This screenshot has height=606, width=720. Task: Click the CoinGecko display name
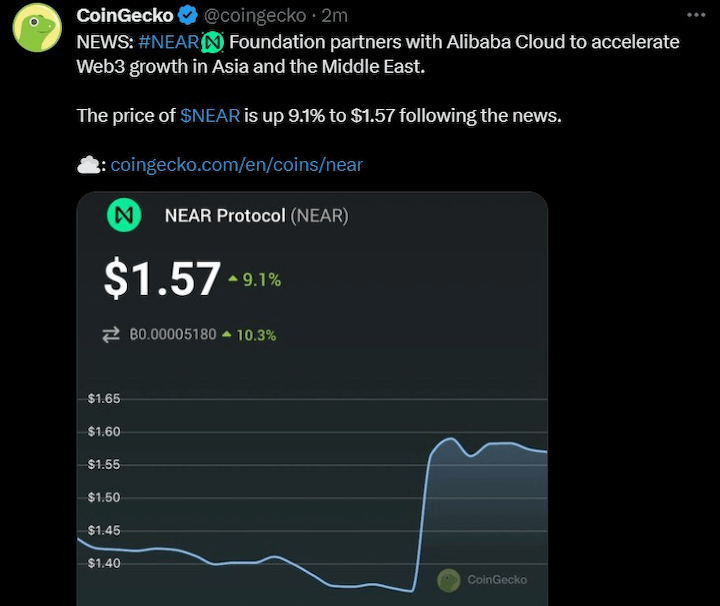tap(124, 16)
